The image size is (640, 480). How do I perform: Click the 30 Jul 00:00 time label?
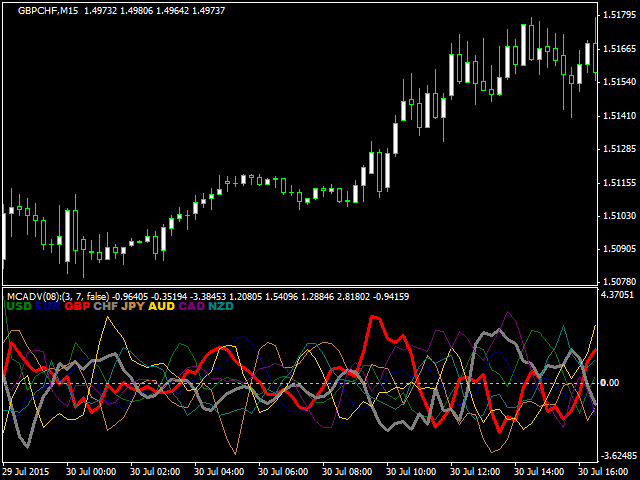point(91,472)
